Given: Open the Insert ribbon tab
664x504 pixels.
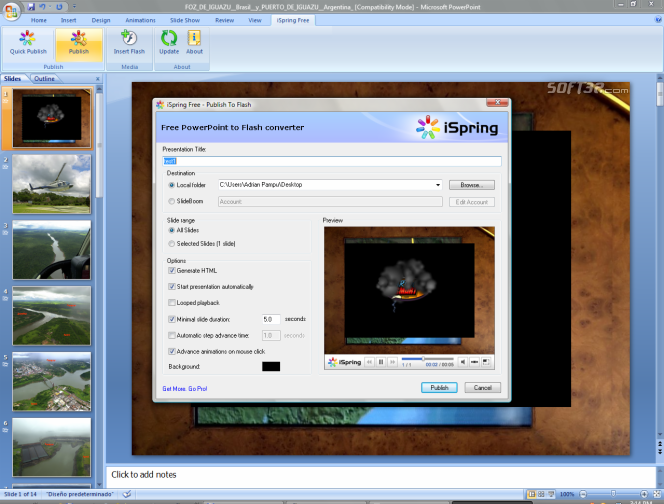Looking at the screenshot, I should [68, 20].
